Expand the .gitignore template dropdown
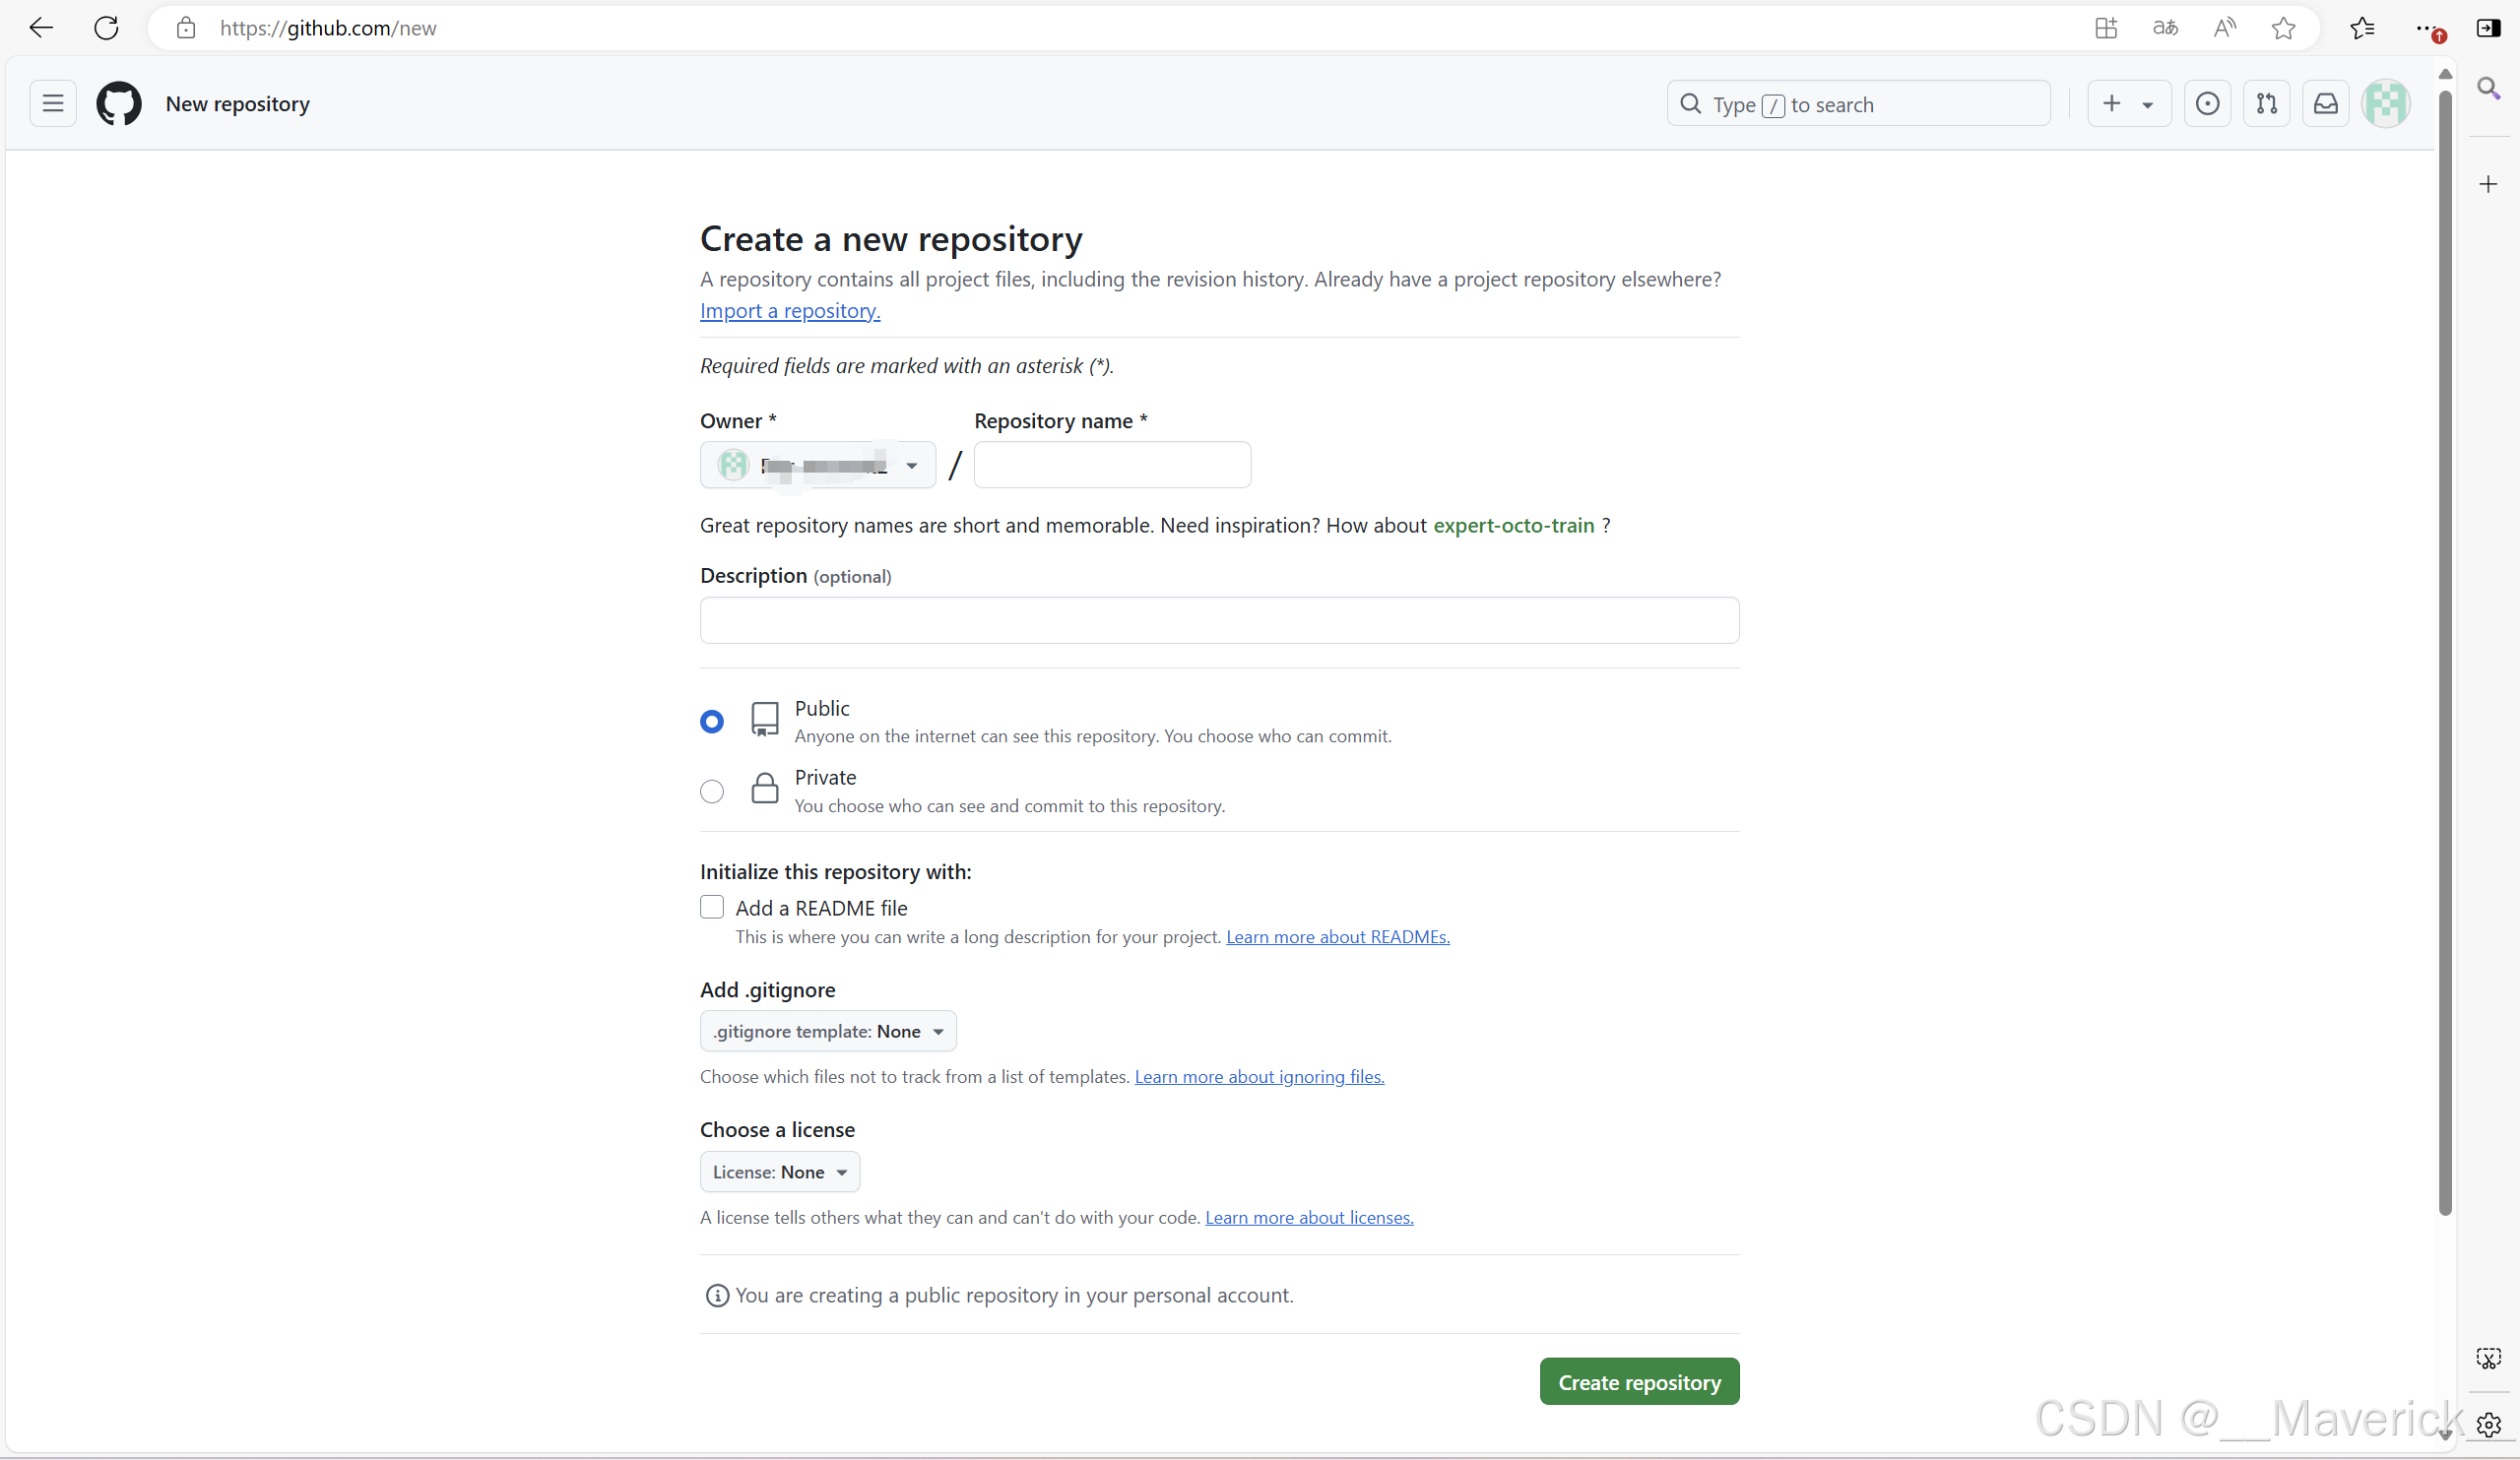The width and height of the screenshot is (2520, 1460). point(827,1032)
